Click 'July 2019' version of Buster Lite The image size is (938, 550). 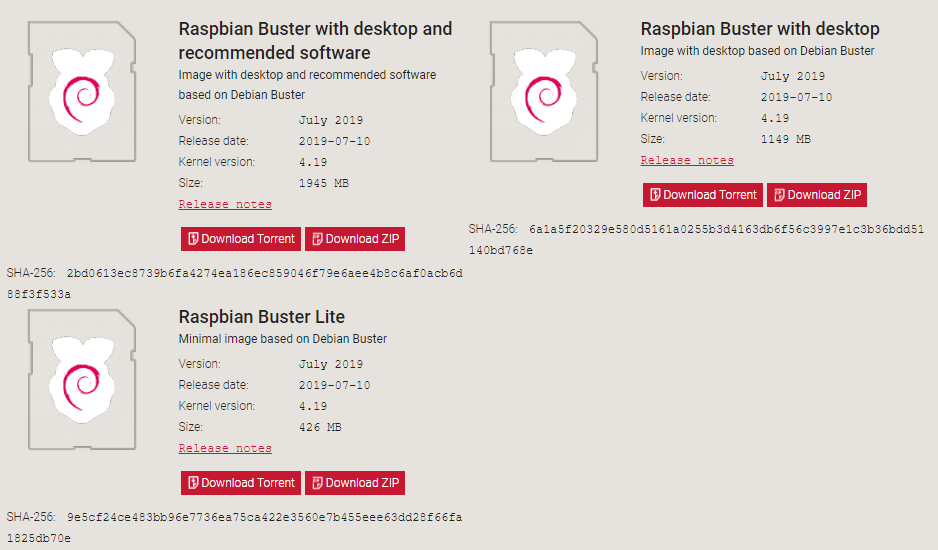tap(331, 364)
